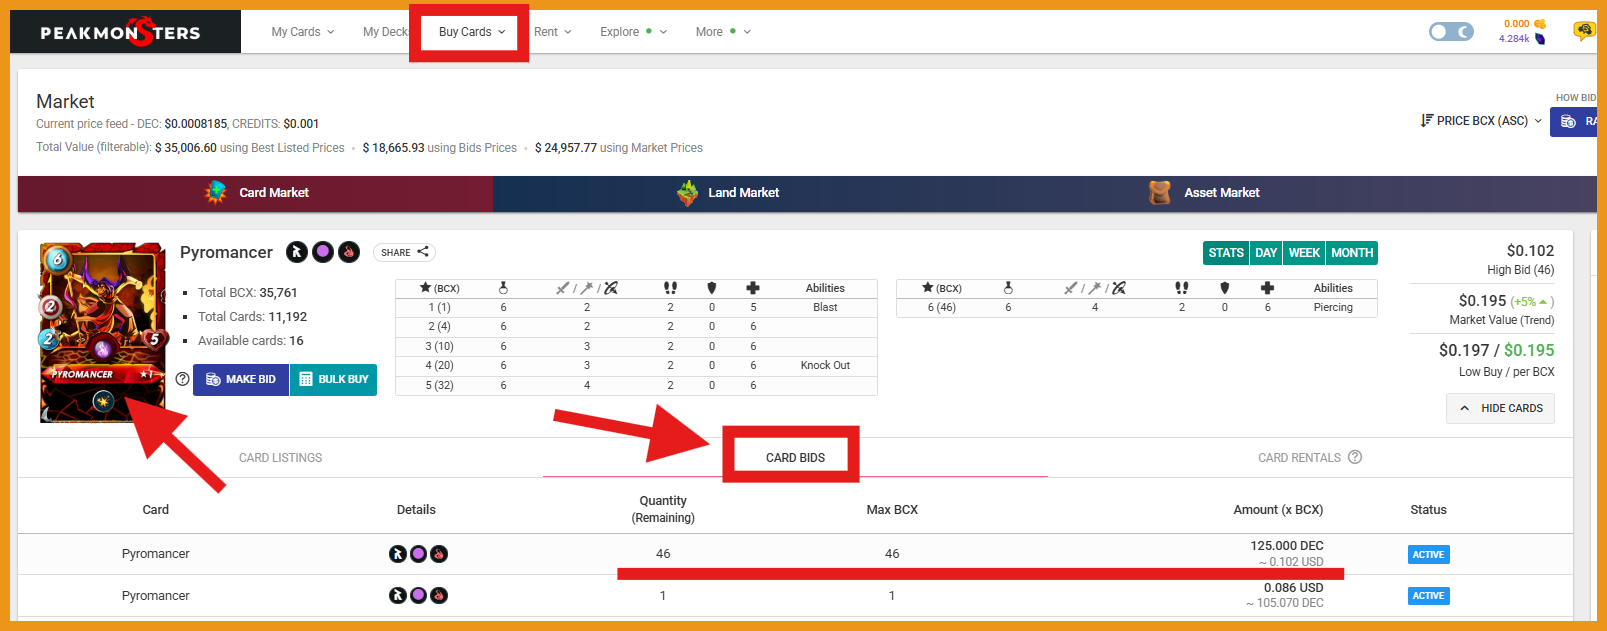
Task: Open the Rent dropdown menu
Action: click(x=553, y=32)
